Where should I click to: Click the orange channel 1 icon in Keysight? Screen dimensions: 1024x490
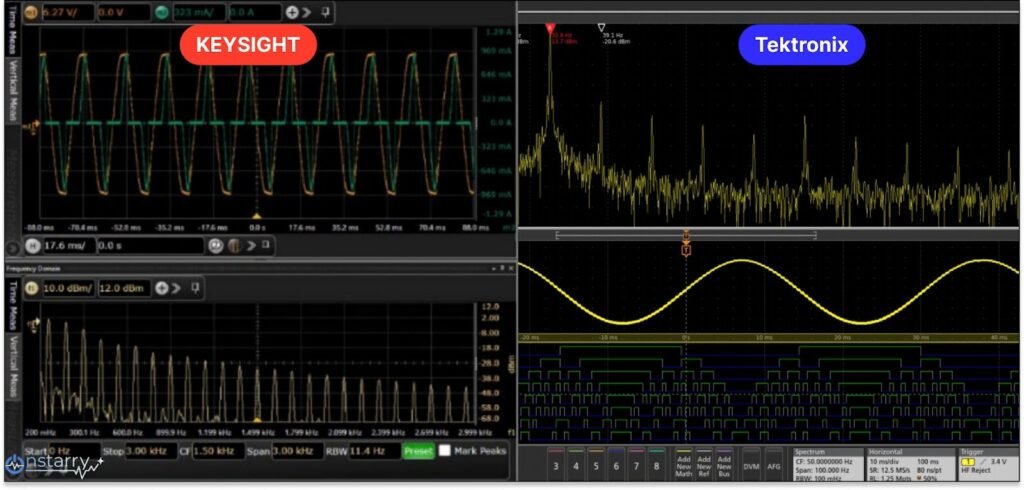(x=30, y=12)
